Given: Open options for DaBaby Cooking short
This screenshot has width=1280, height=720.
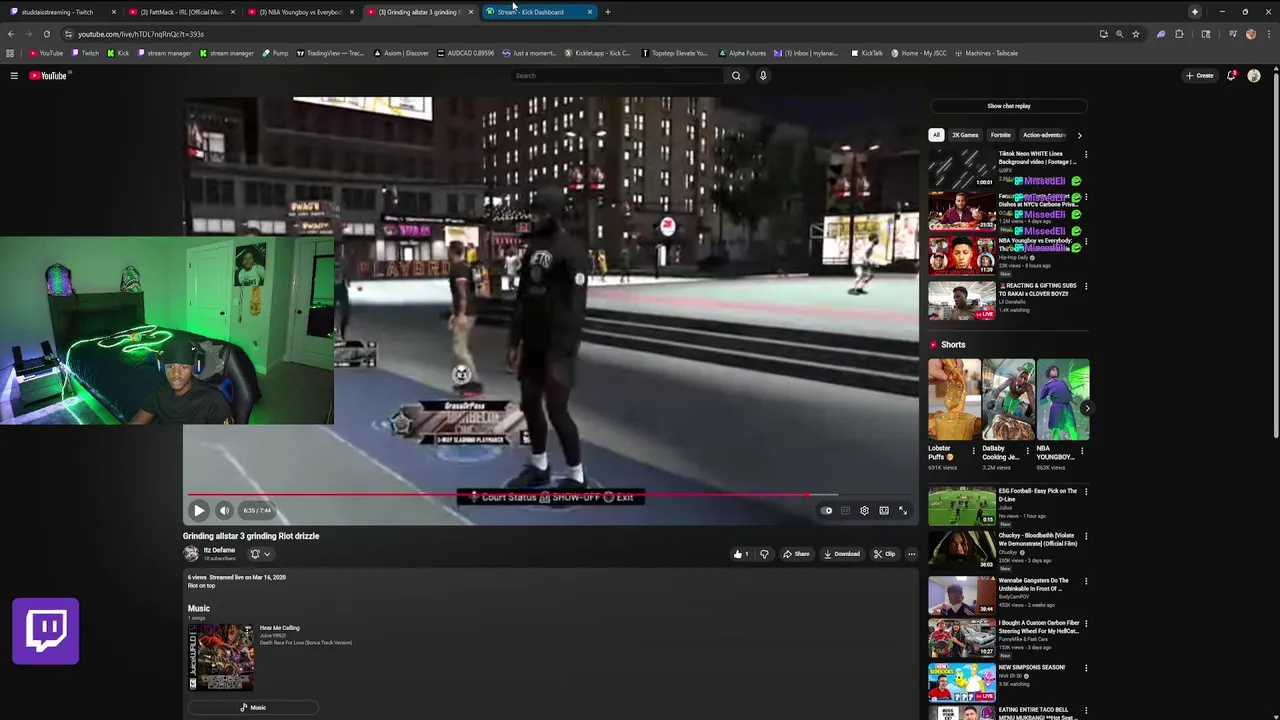Looking at the screenshot, I should tap(1026, 451).
